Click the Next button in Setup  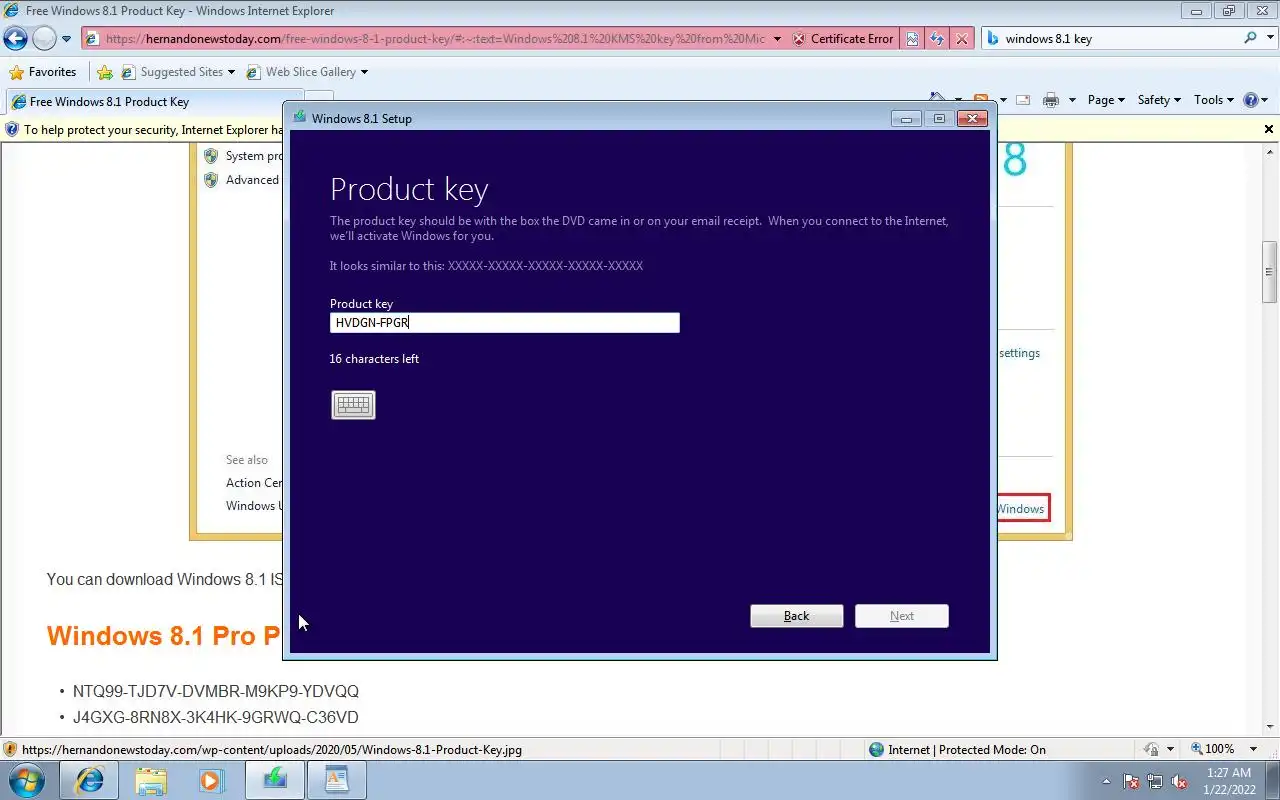[x=902, y=616]
